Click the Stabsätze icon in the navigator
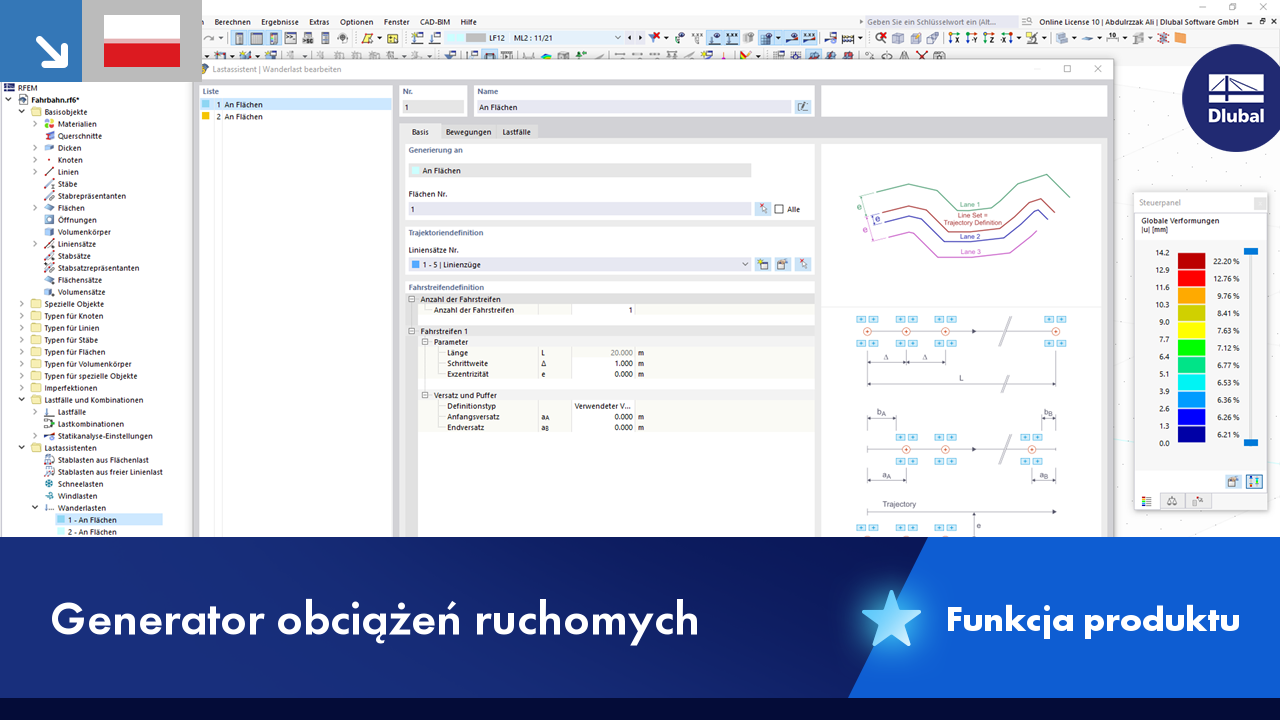The image size is (1280, 720). 49,256
